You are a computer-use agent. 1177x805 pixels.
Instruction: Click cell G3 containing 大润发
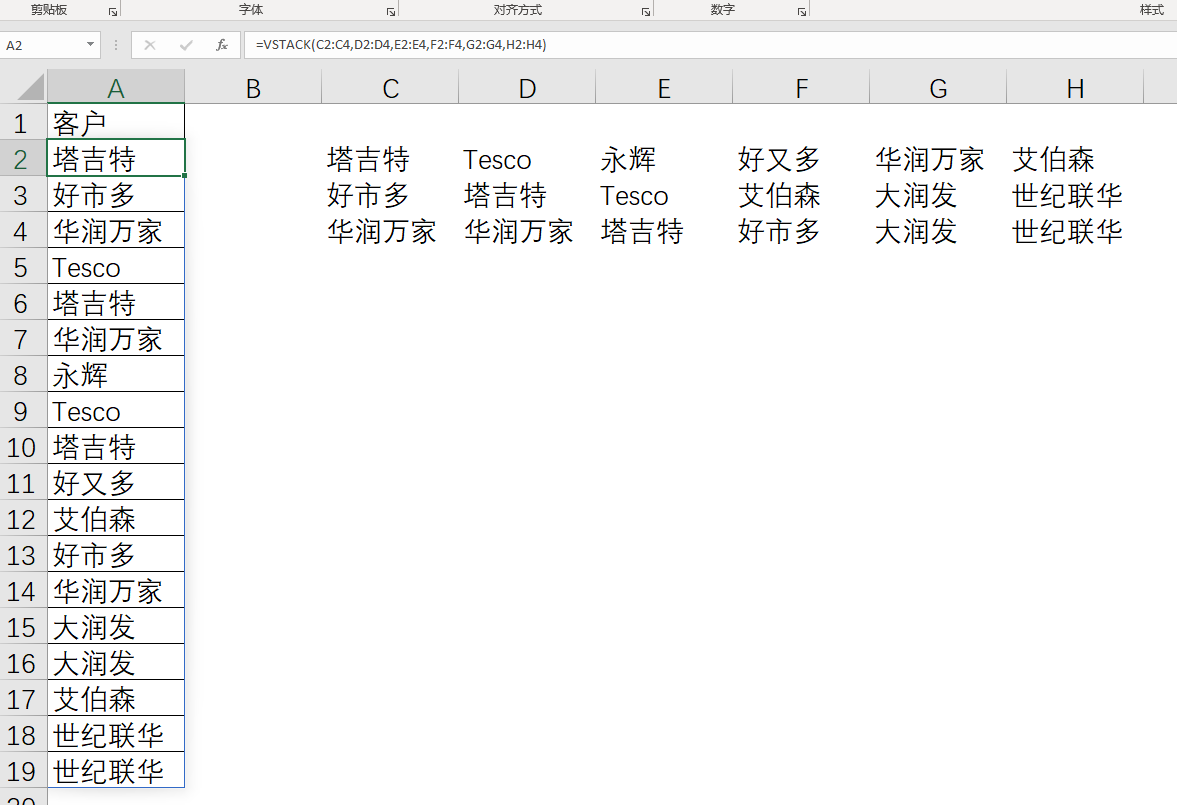[938, 194]
